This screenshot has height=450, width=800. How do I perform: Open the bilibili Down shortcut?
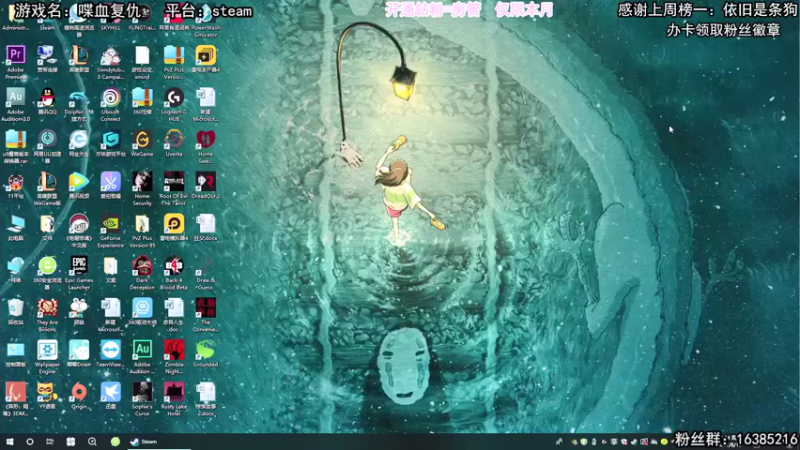[79, 356]
